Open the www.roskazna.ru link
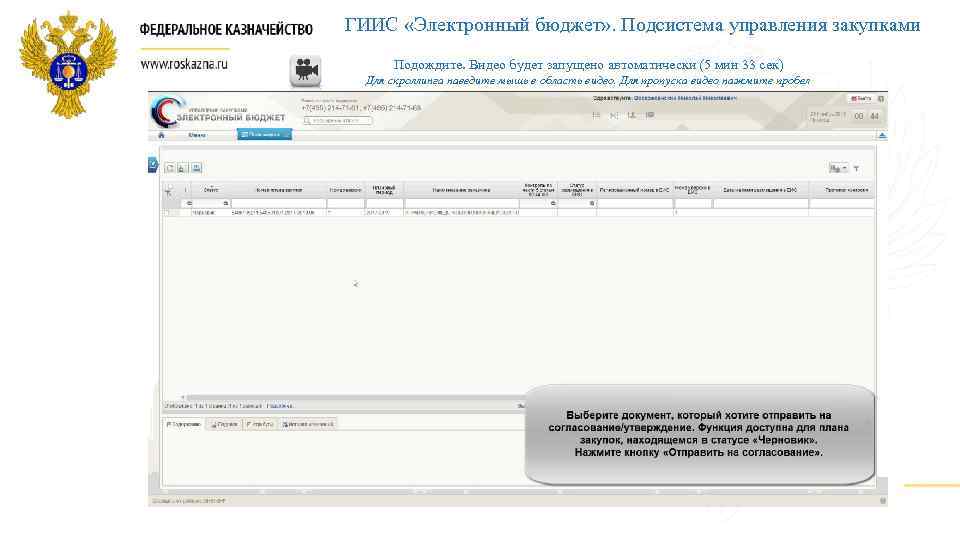The height and width of the screenshot is (540, 960). (x=184, y=64)
